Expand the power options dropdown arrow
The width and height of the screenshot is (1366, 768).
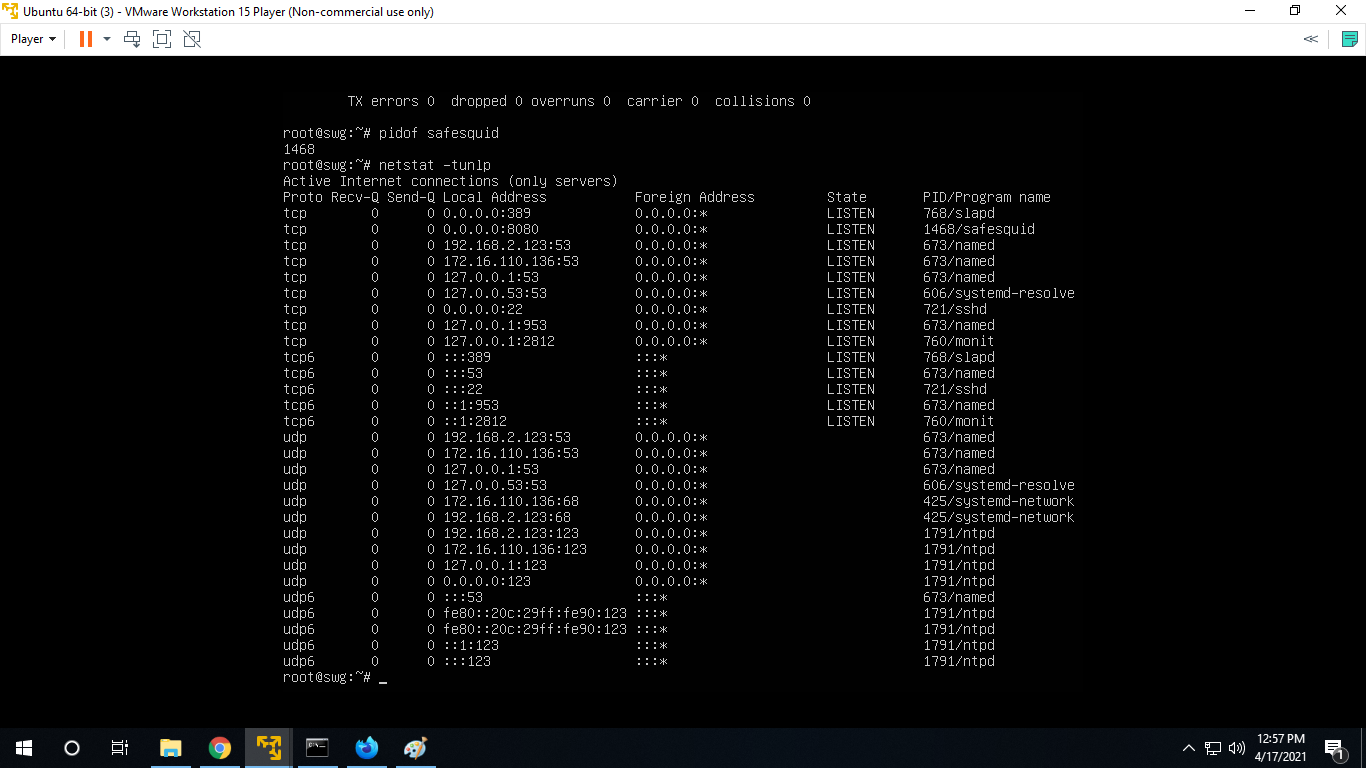coord(107,39)
